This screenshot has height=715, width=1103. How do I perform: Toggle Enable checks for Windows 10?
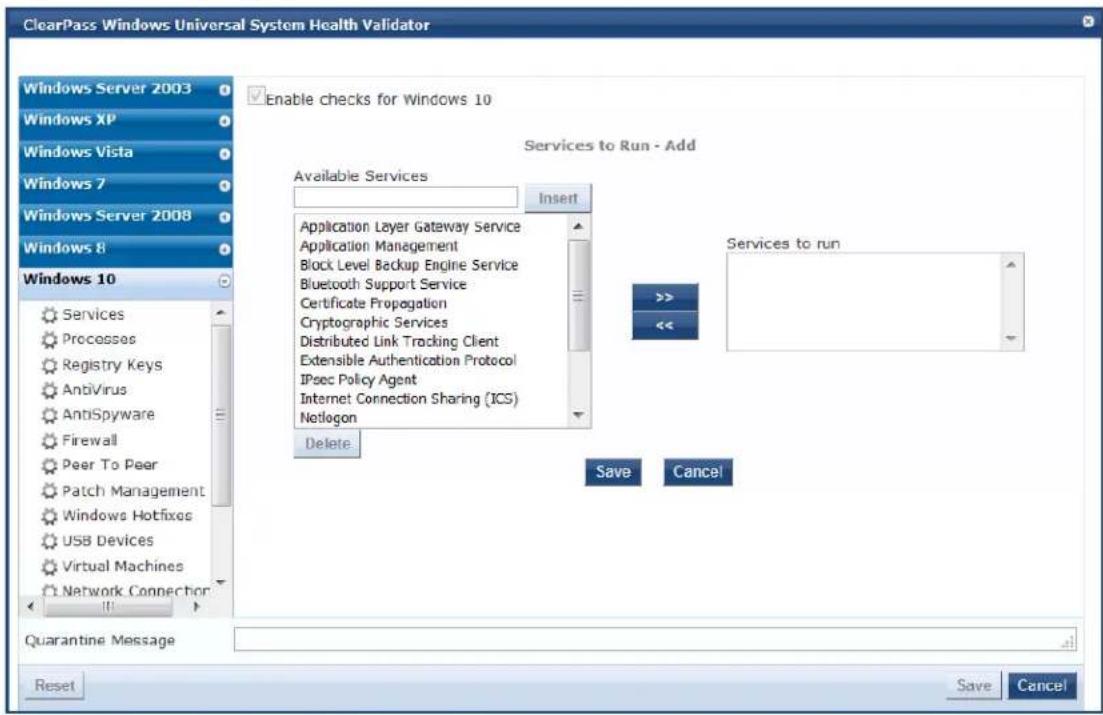click(x=255, y=96)
